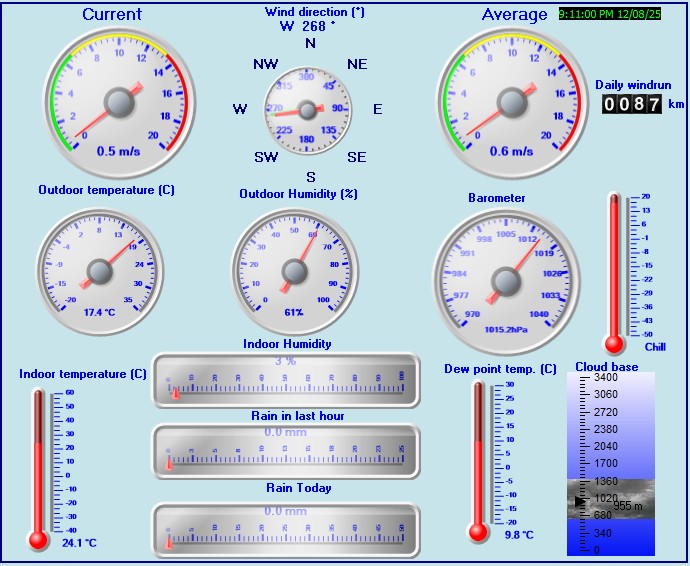The image size is (690, 566).
Task: Select the Outdoor Humidity gauge
Action: (x=294, y=270)
